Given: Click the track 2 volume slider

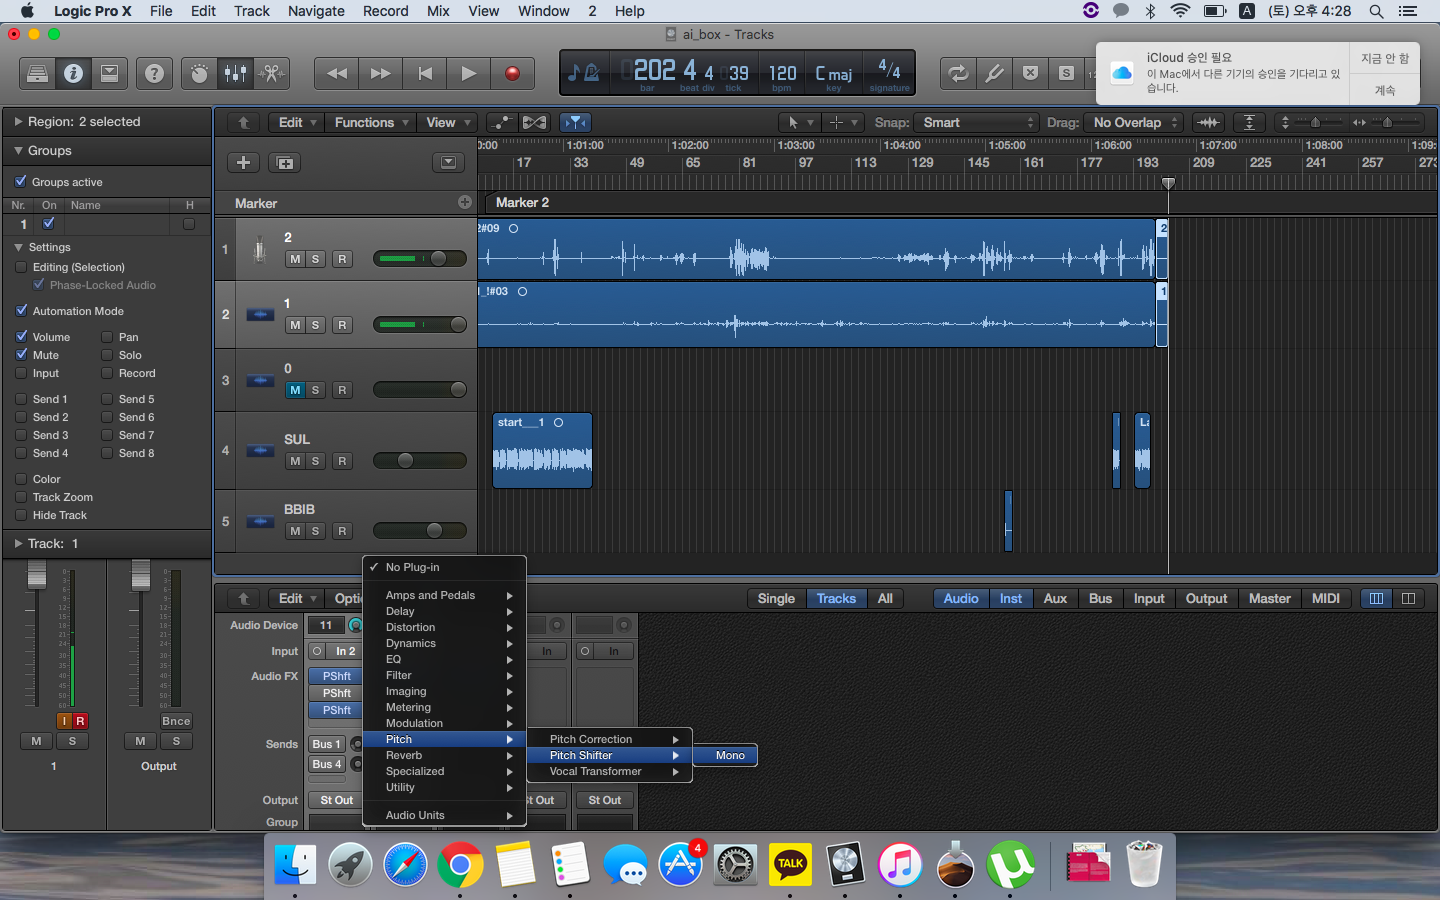Looking at the screenshot, I should 419,324.
